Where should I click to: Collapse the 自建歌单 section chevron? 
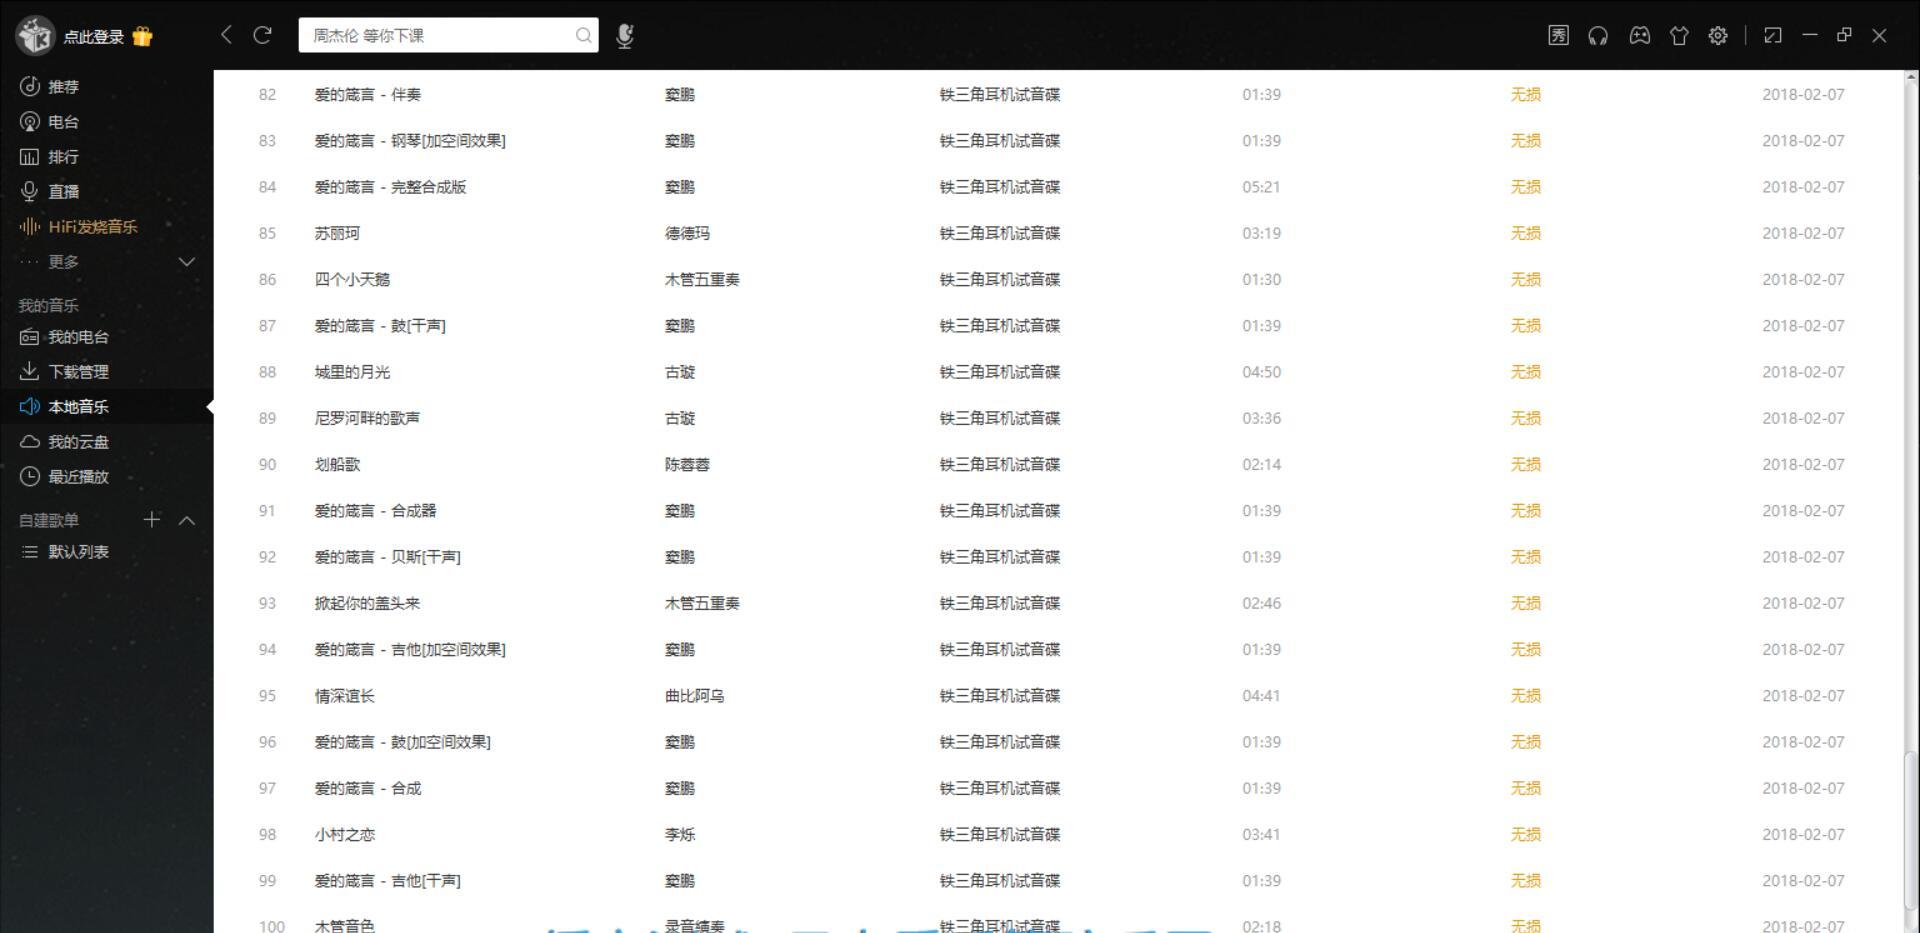186,519
